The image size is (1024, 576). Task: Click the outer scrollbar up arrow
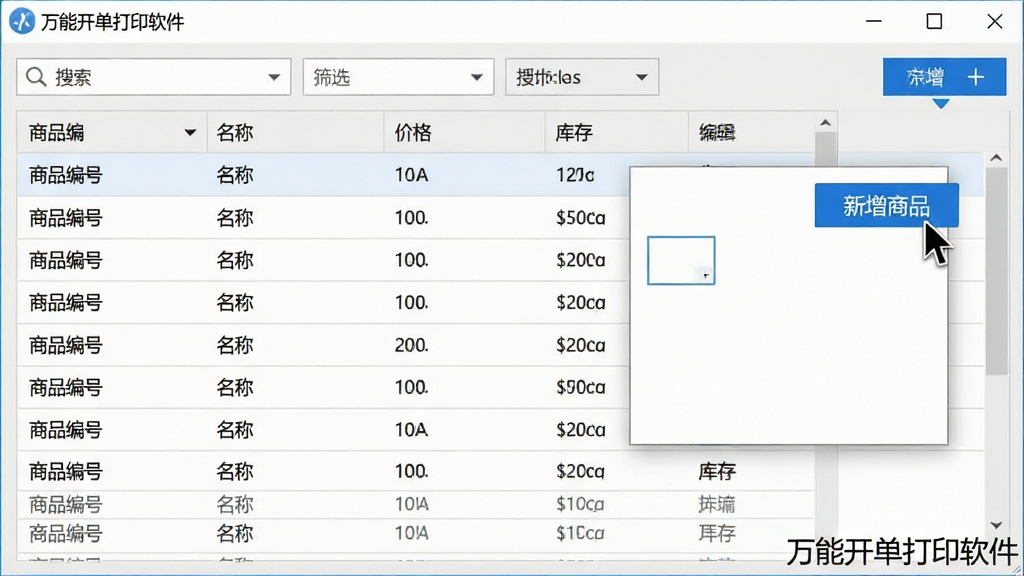[996, 157]
